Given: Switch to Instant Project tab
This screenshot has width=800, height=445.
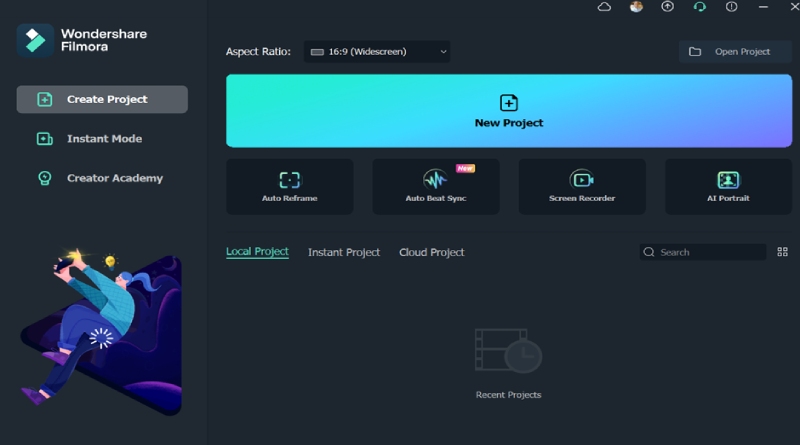Looking at the screenshot, I should 344,252.
